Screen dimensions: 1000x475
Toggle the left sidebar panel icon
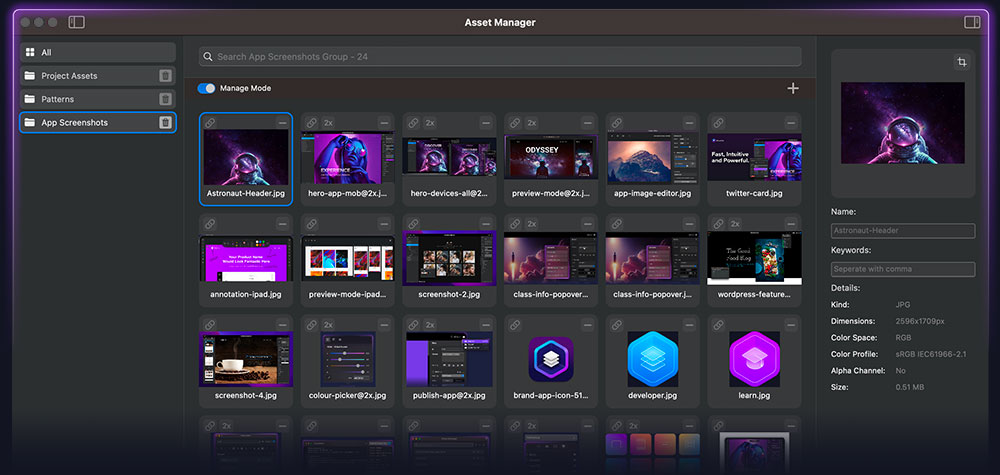(x=77, y=22)
